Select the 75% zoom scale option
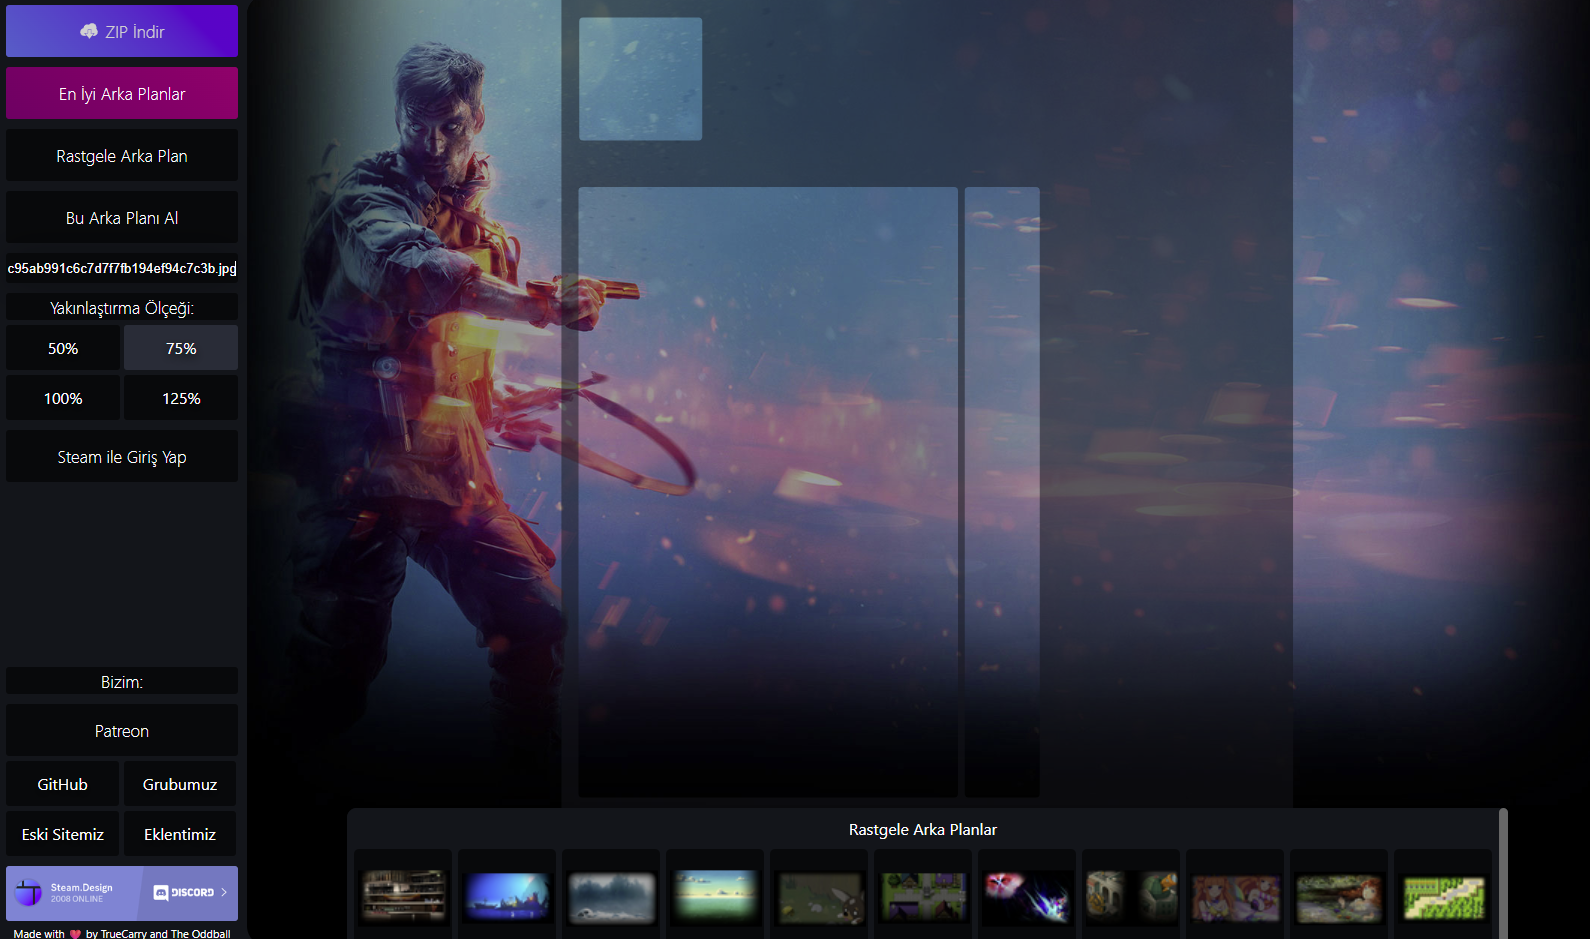 [x=181, y=348]
